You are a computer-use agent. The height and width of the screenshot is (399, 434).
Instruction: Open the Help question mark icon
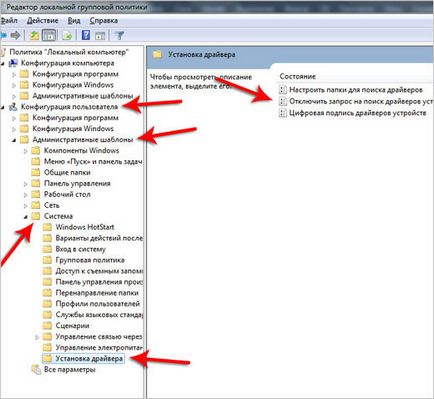pos(86,35)
